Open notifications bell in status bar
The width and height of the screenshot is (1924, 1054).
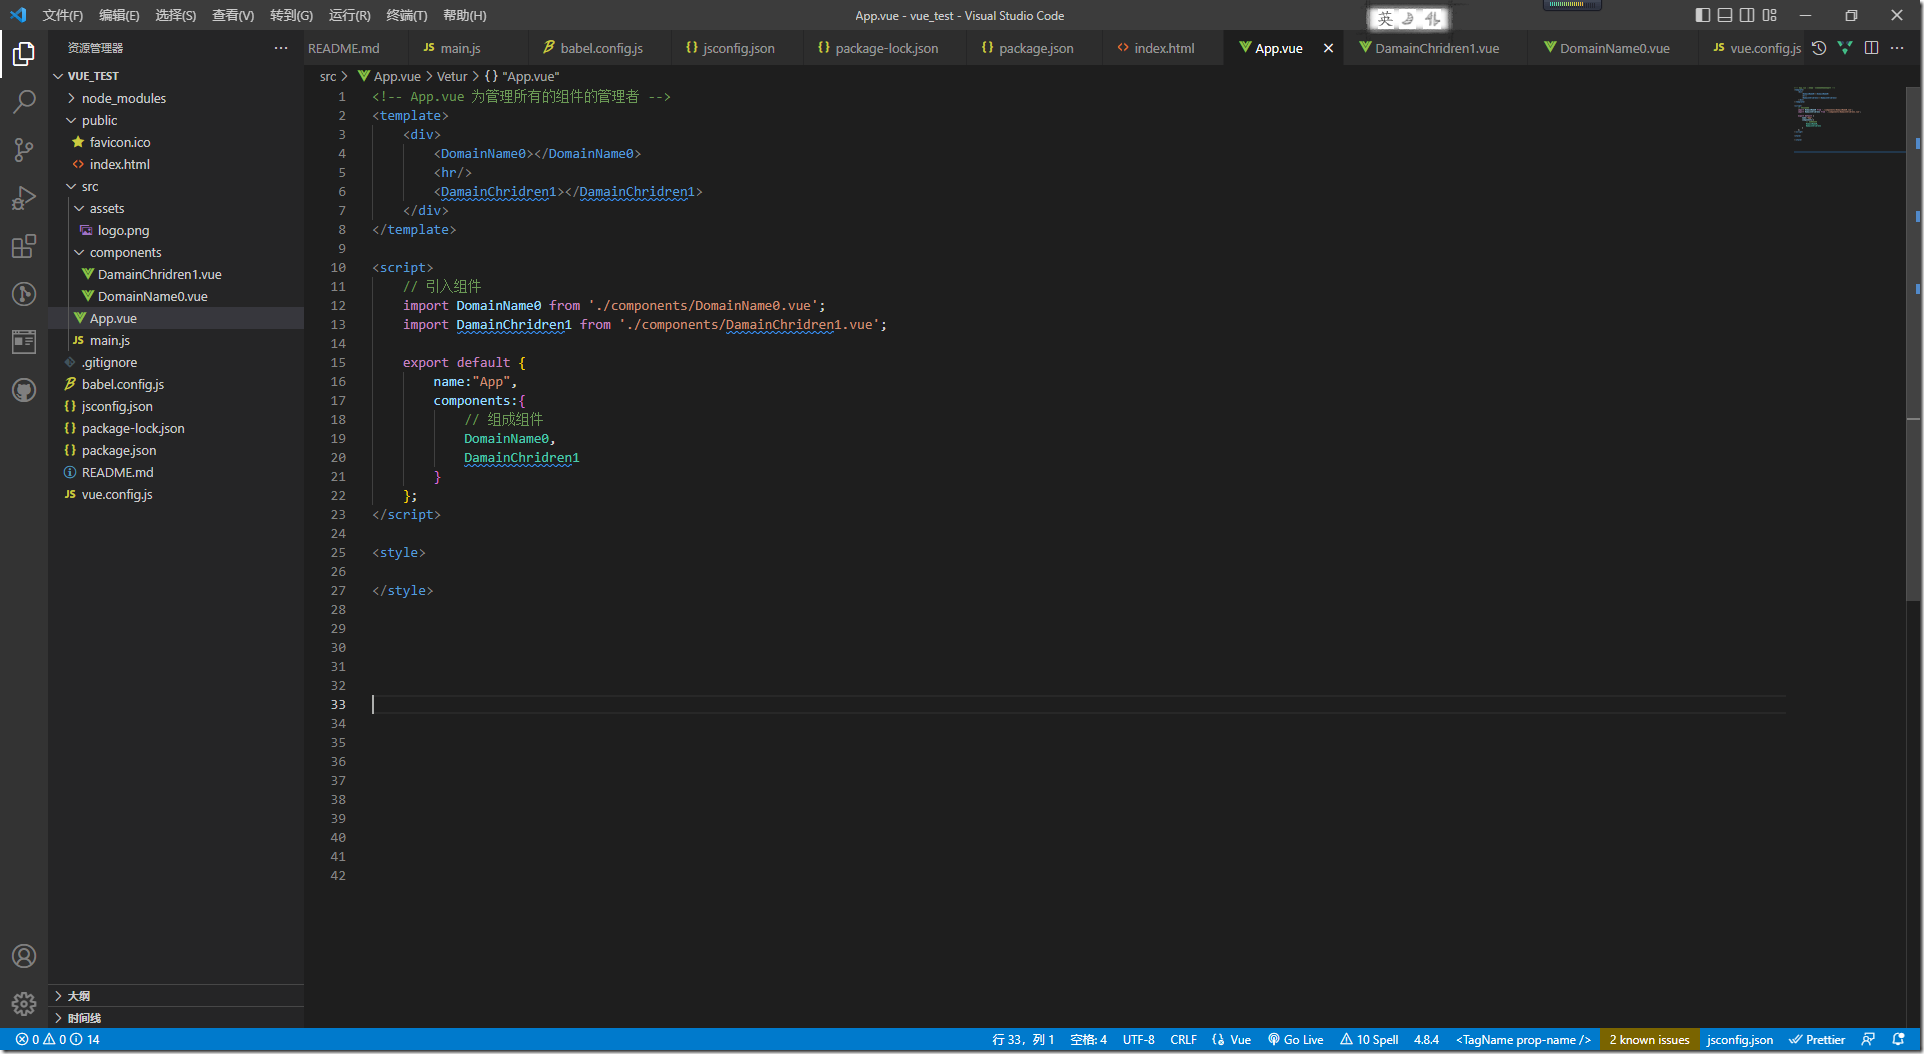pyautogui.click(x=1898, y=1040)
